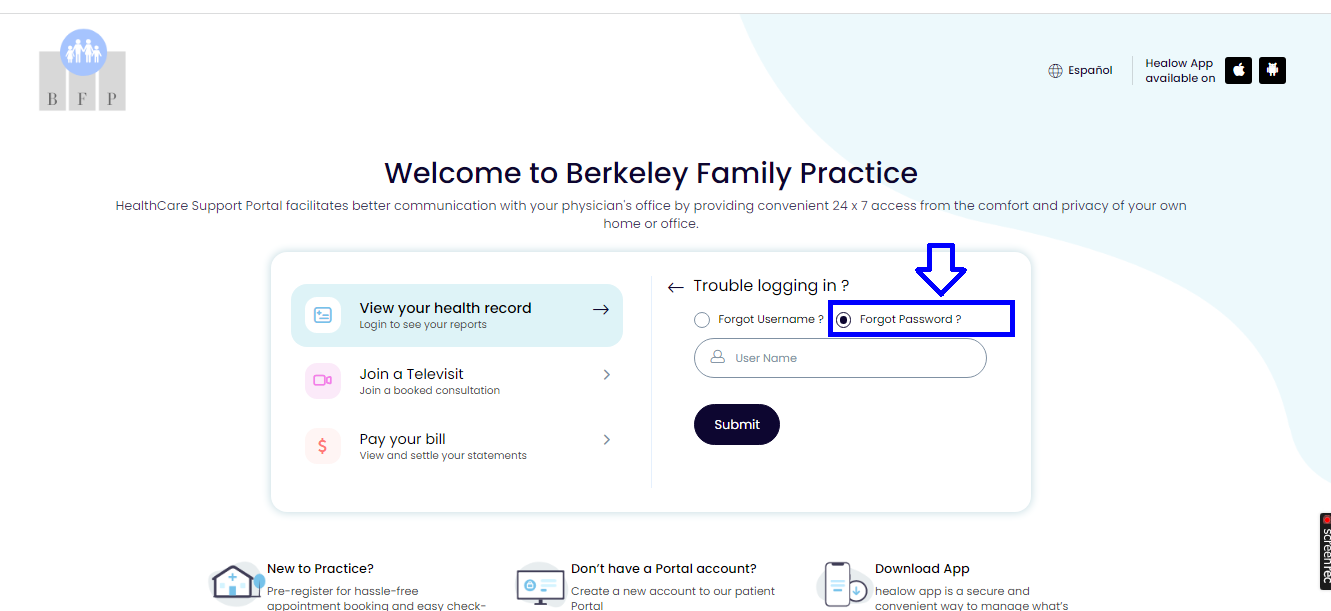Click the health record icon next to View your health record
This screenshot has width=1331, height=611.
point(322,314)
